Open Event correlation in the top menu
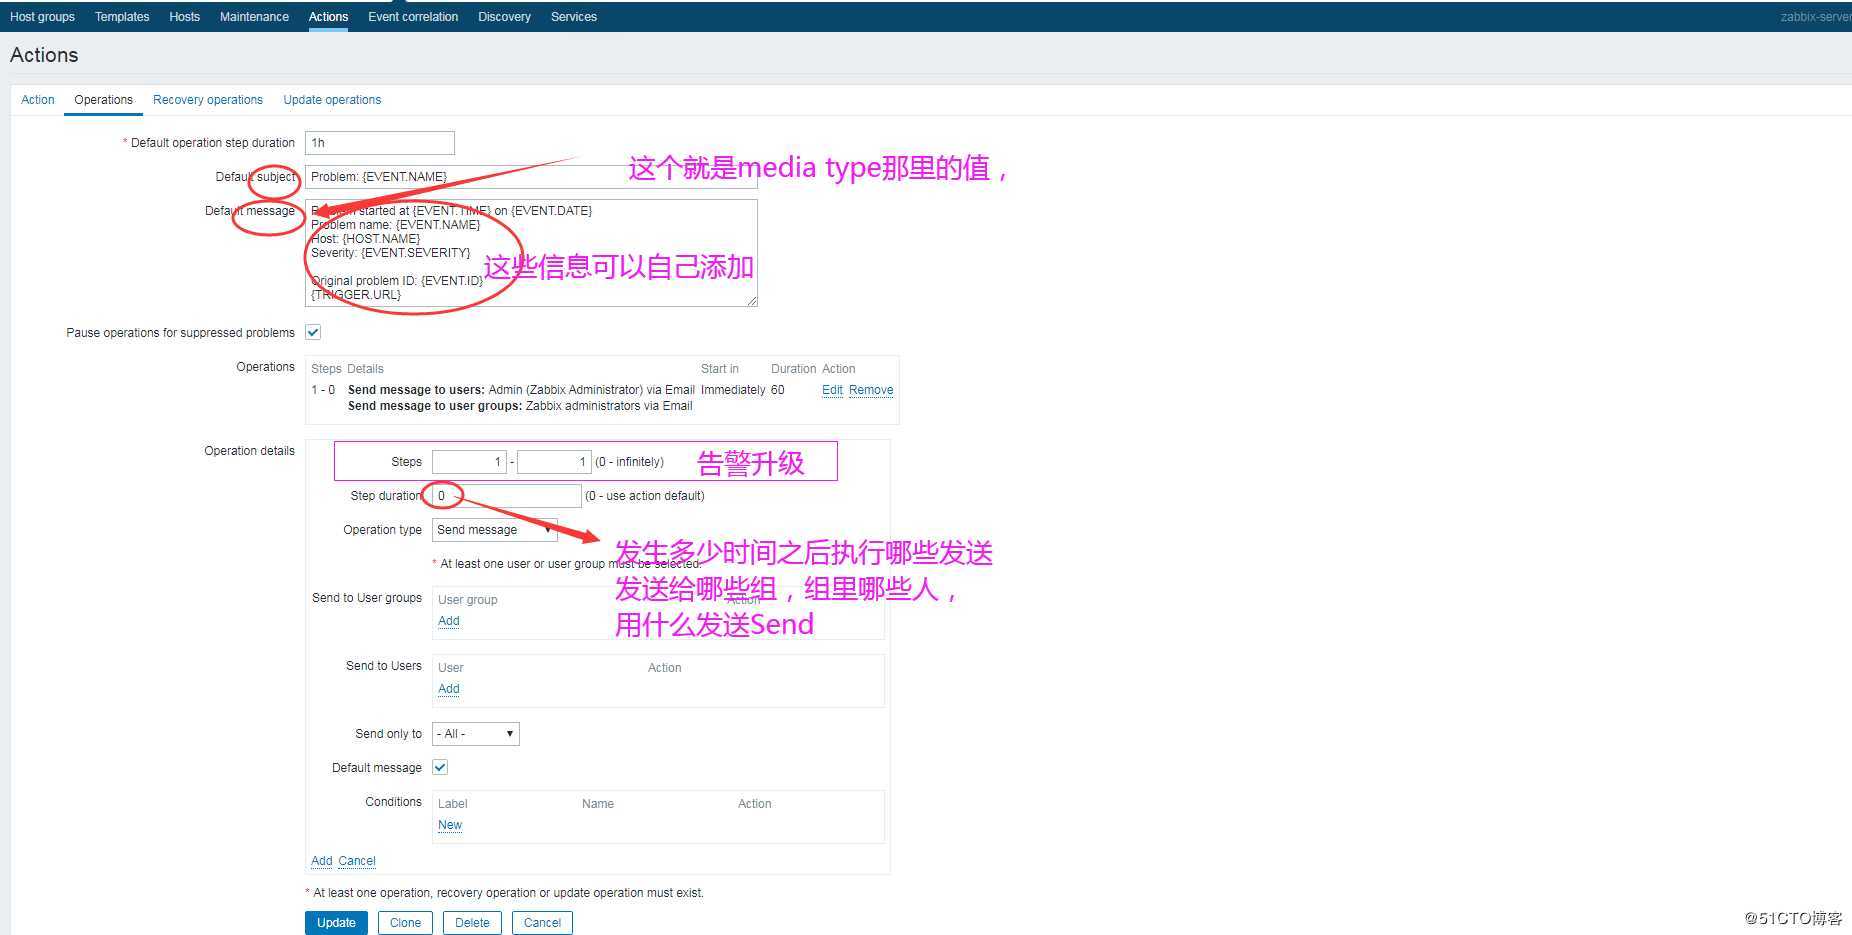Image resolution: width=1852 pixels, height=935 pixels. 413,17
